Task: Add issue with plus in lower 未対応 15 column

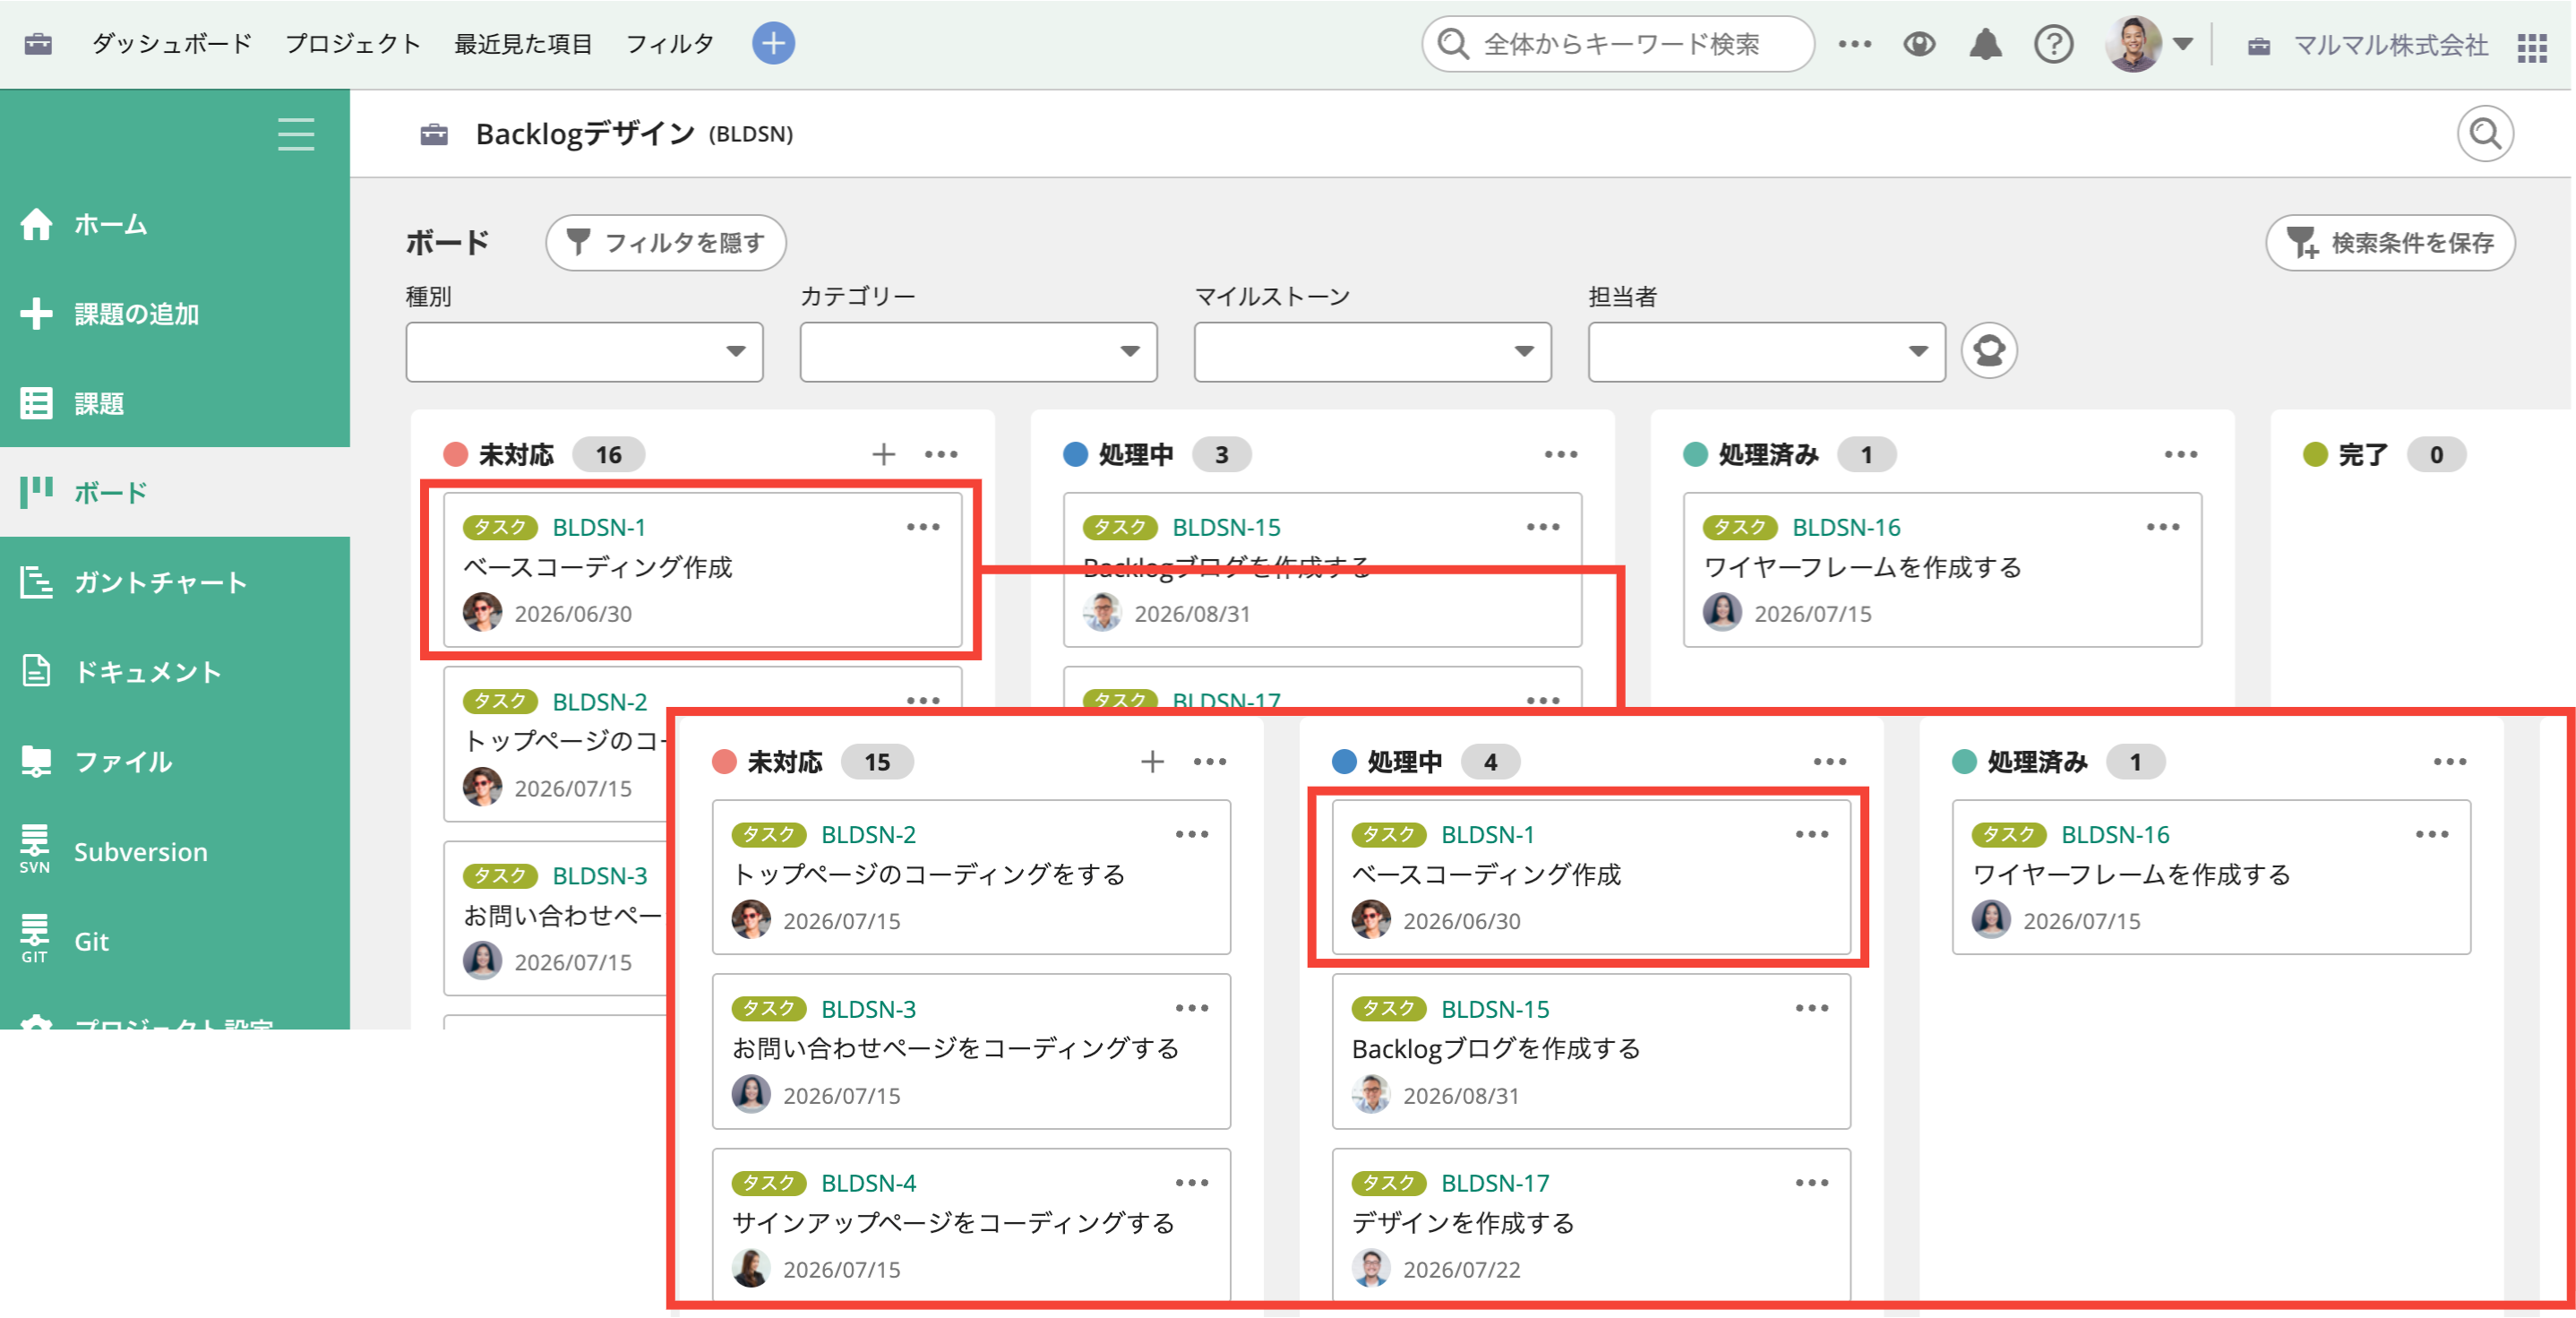Action: coord(1152,762)
